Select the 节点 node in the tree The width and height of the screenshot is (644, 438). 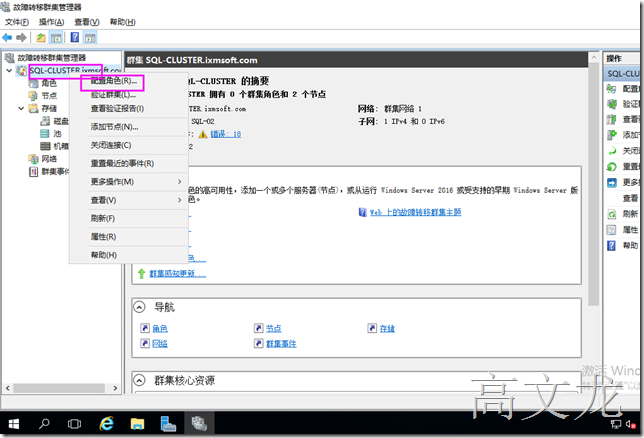[49, 96]
